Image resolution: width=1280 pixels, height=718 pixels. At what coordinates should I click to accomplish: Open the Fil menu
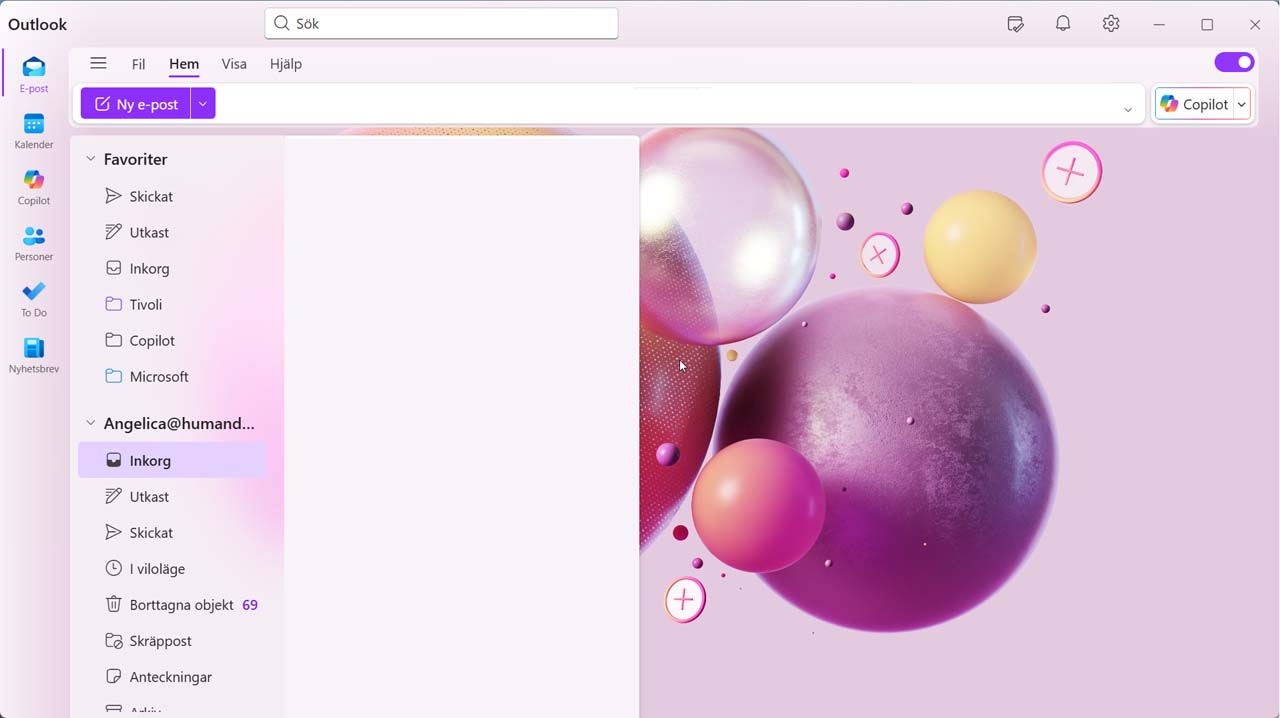(x=138, y=64)
